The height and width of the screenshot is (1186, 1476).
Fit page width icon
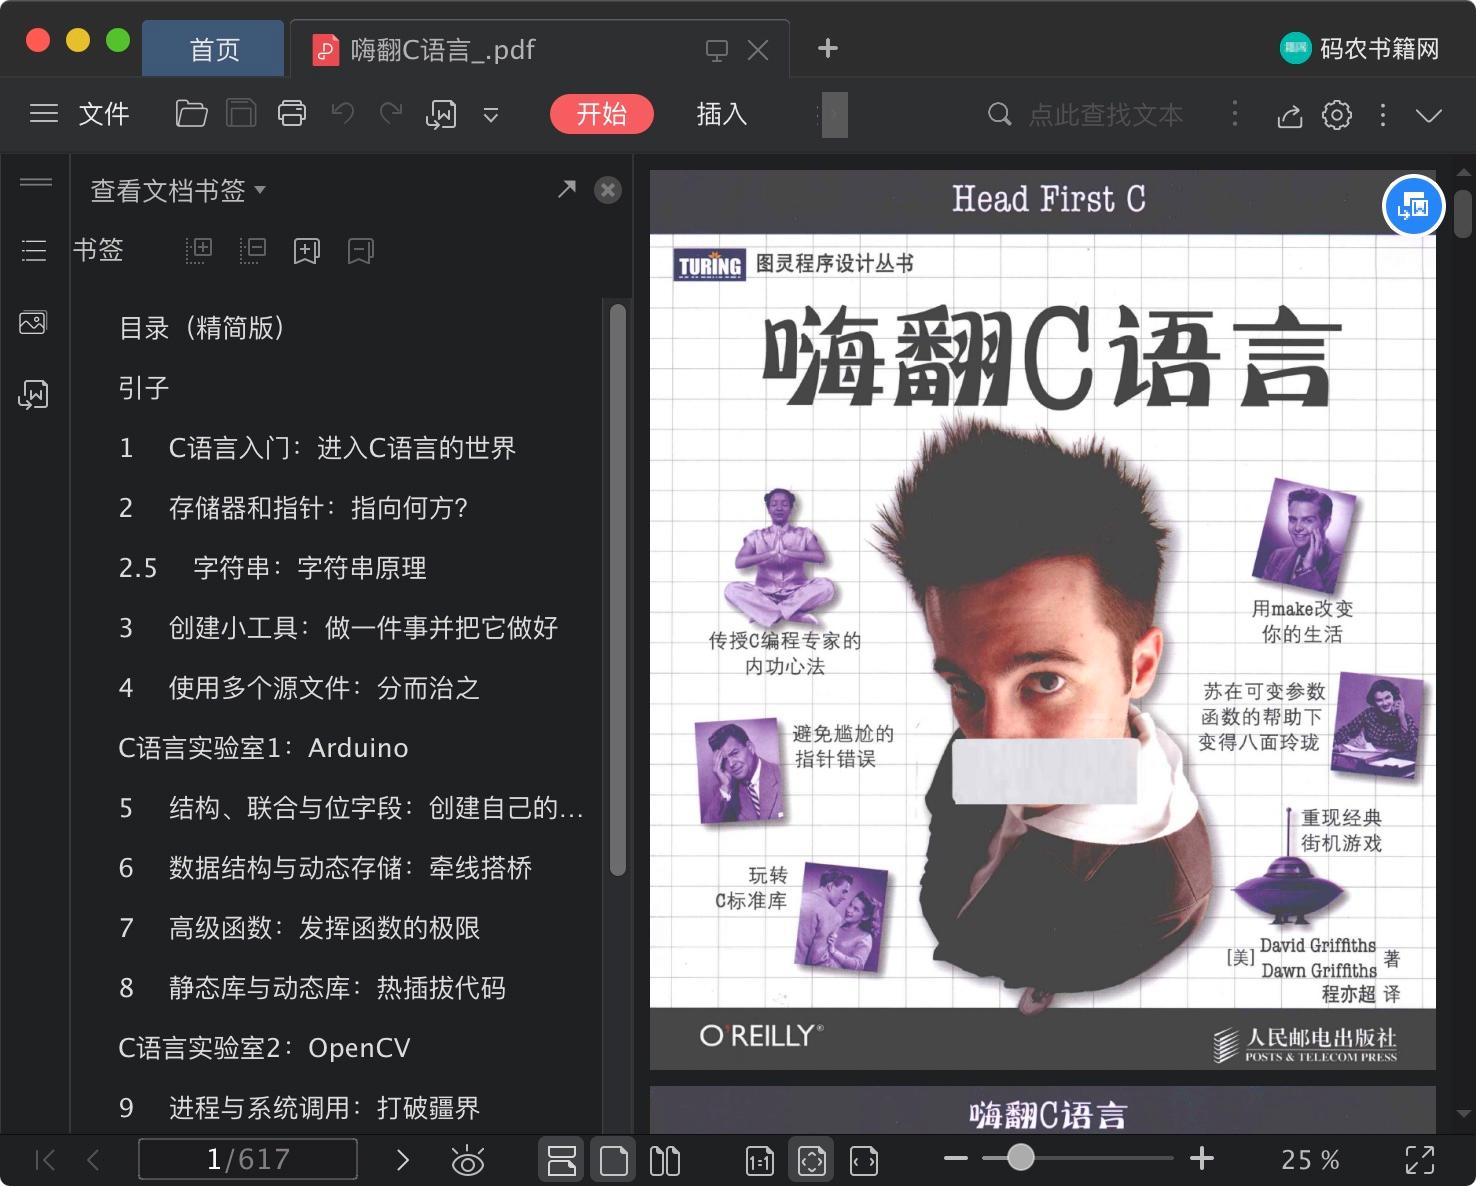point(864,1160)
